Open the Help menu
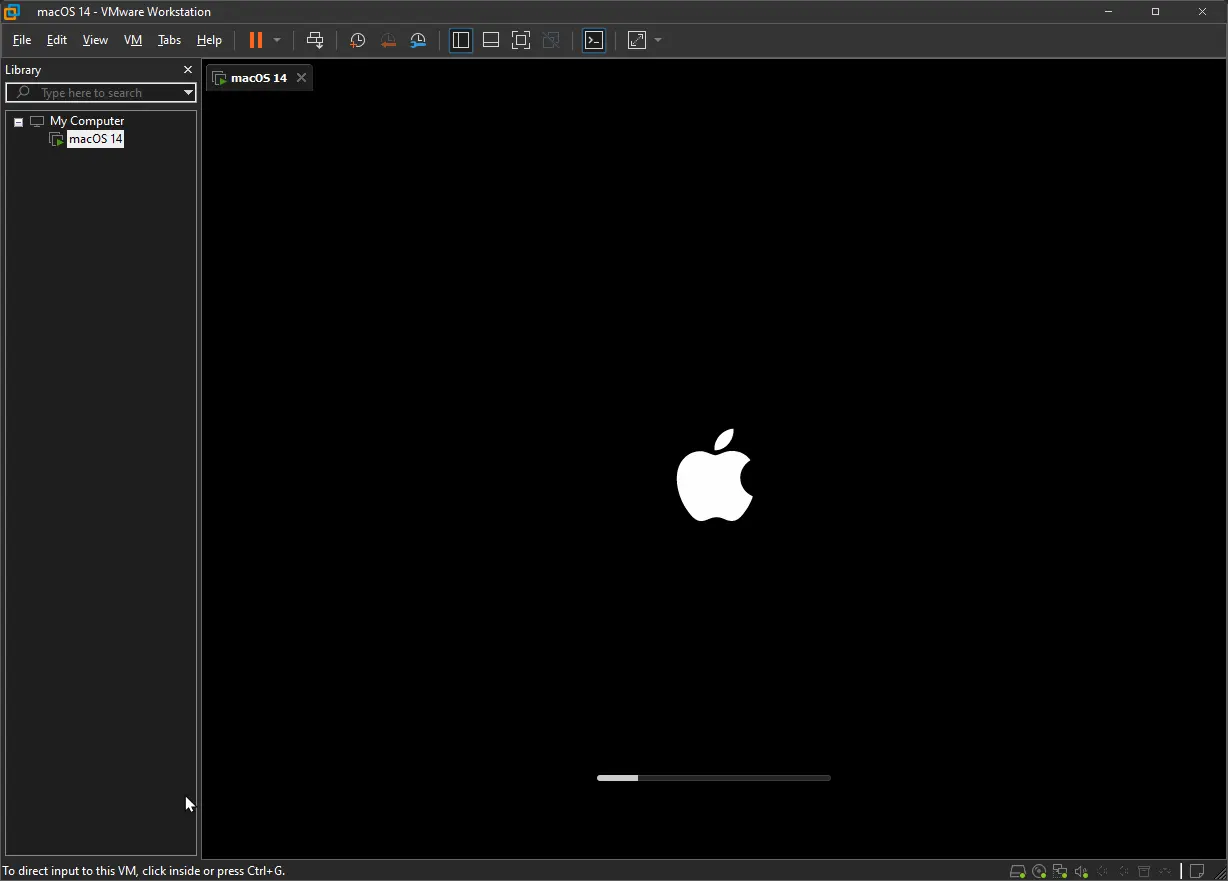The height and width of the screenshot is (881, 1228). pos(209,40)
